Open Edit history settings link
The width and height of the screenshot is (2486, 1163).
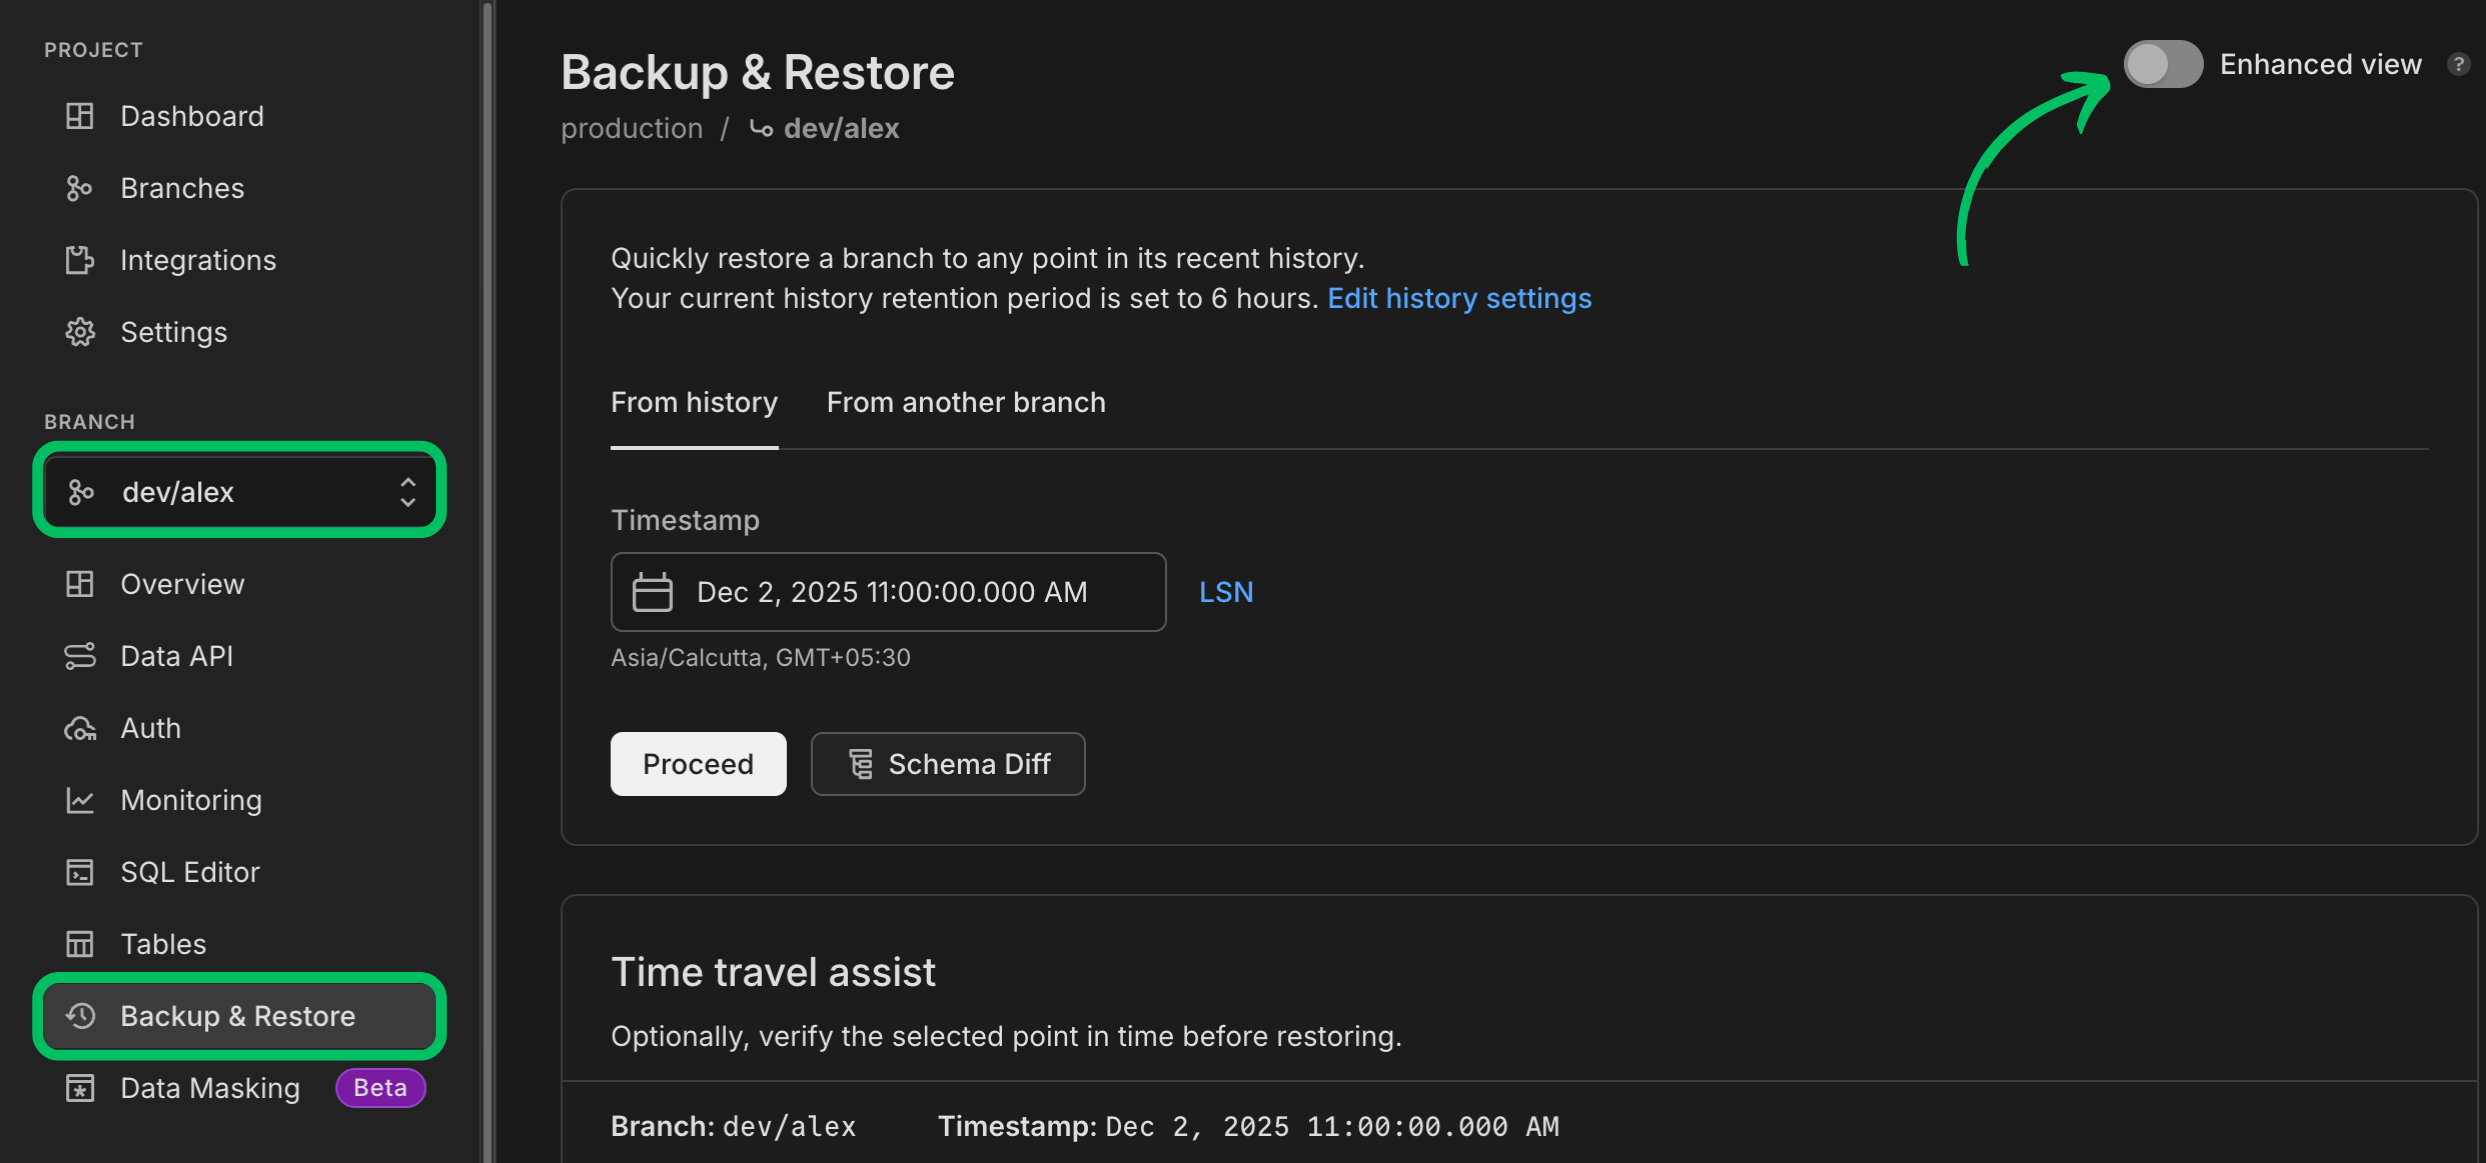1459,298
